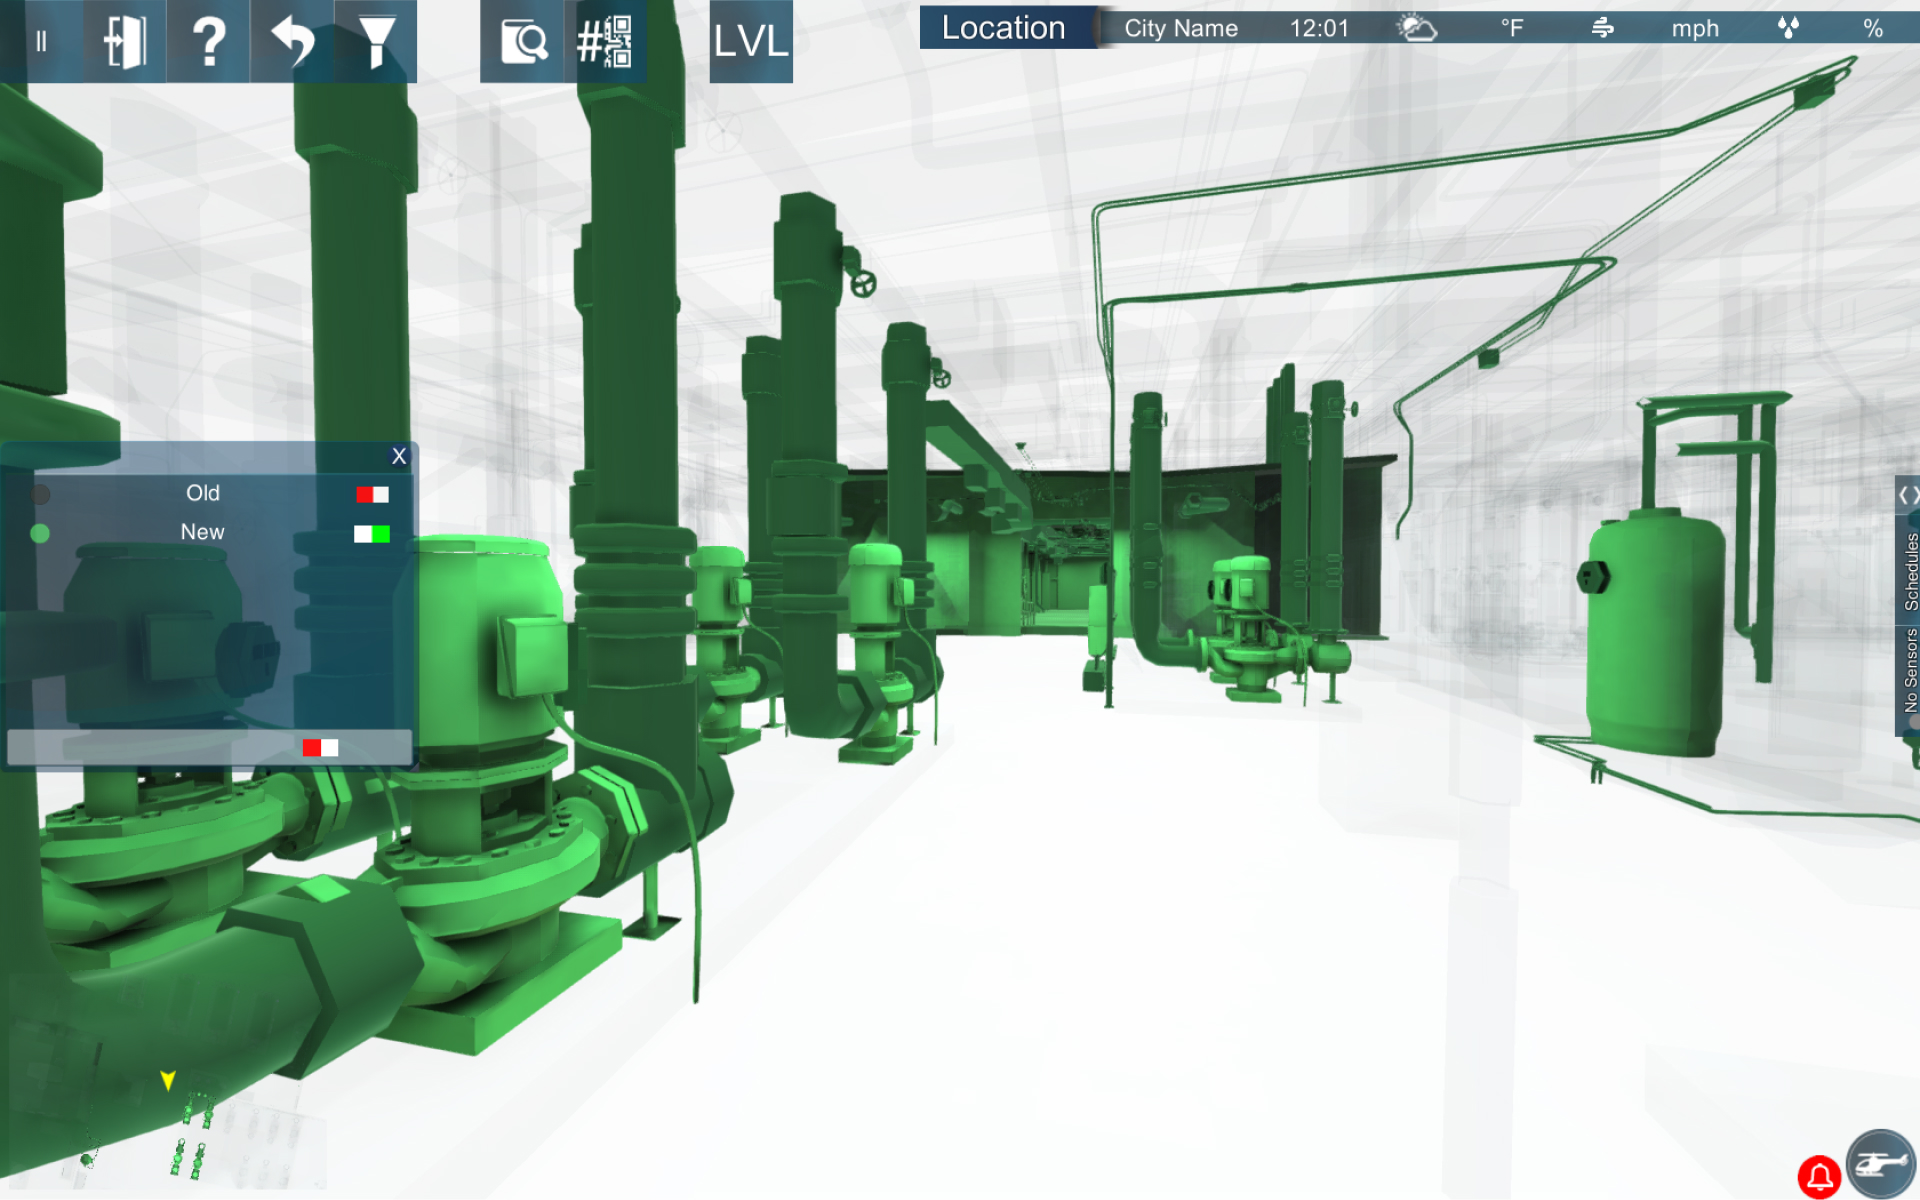Click the minimap yellow position marker
This screenshot has height=1200, width=1920.
pos(168,1080)
